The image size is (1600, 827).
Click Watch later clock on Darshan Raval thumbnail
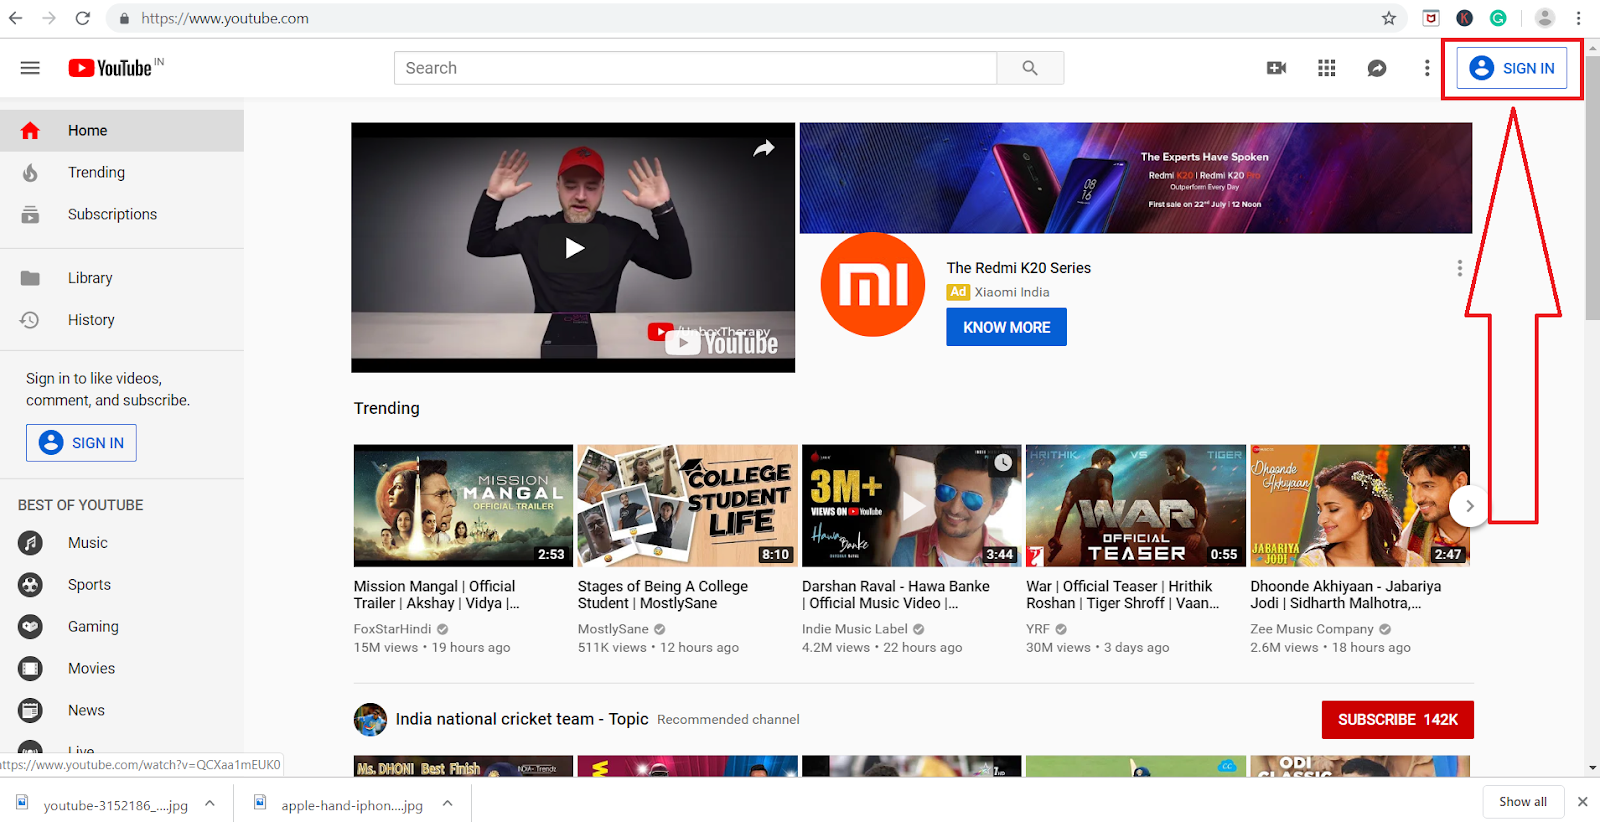[1003, 462]
